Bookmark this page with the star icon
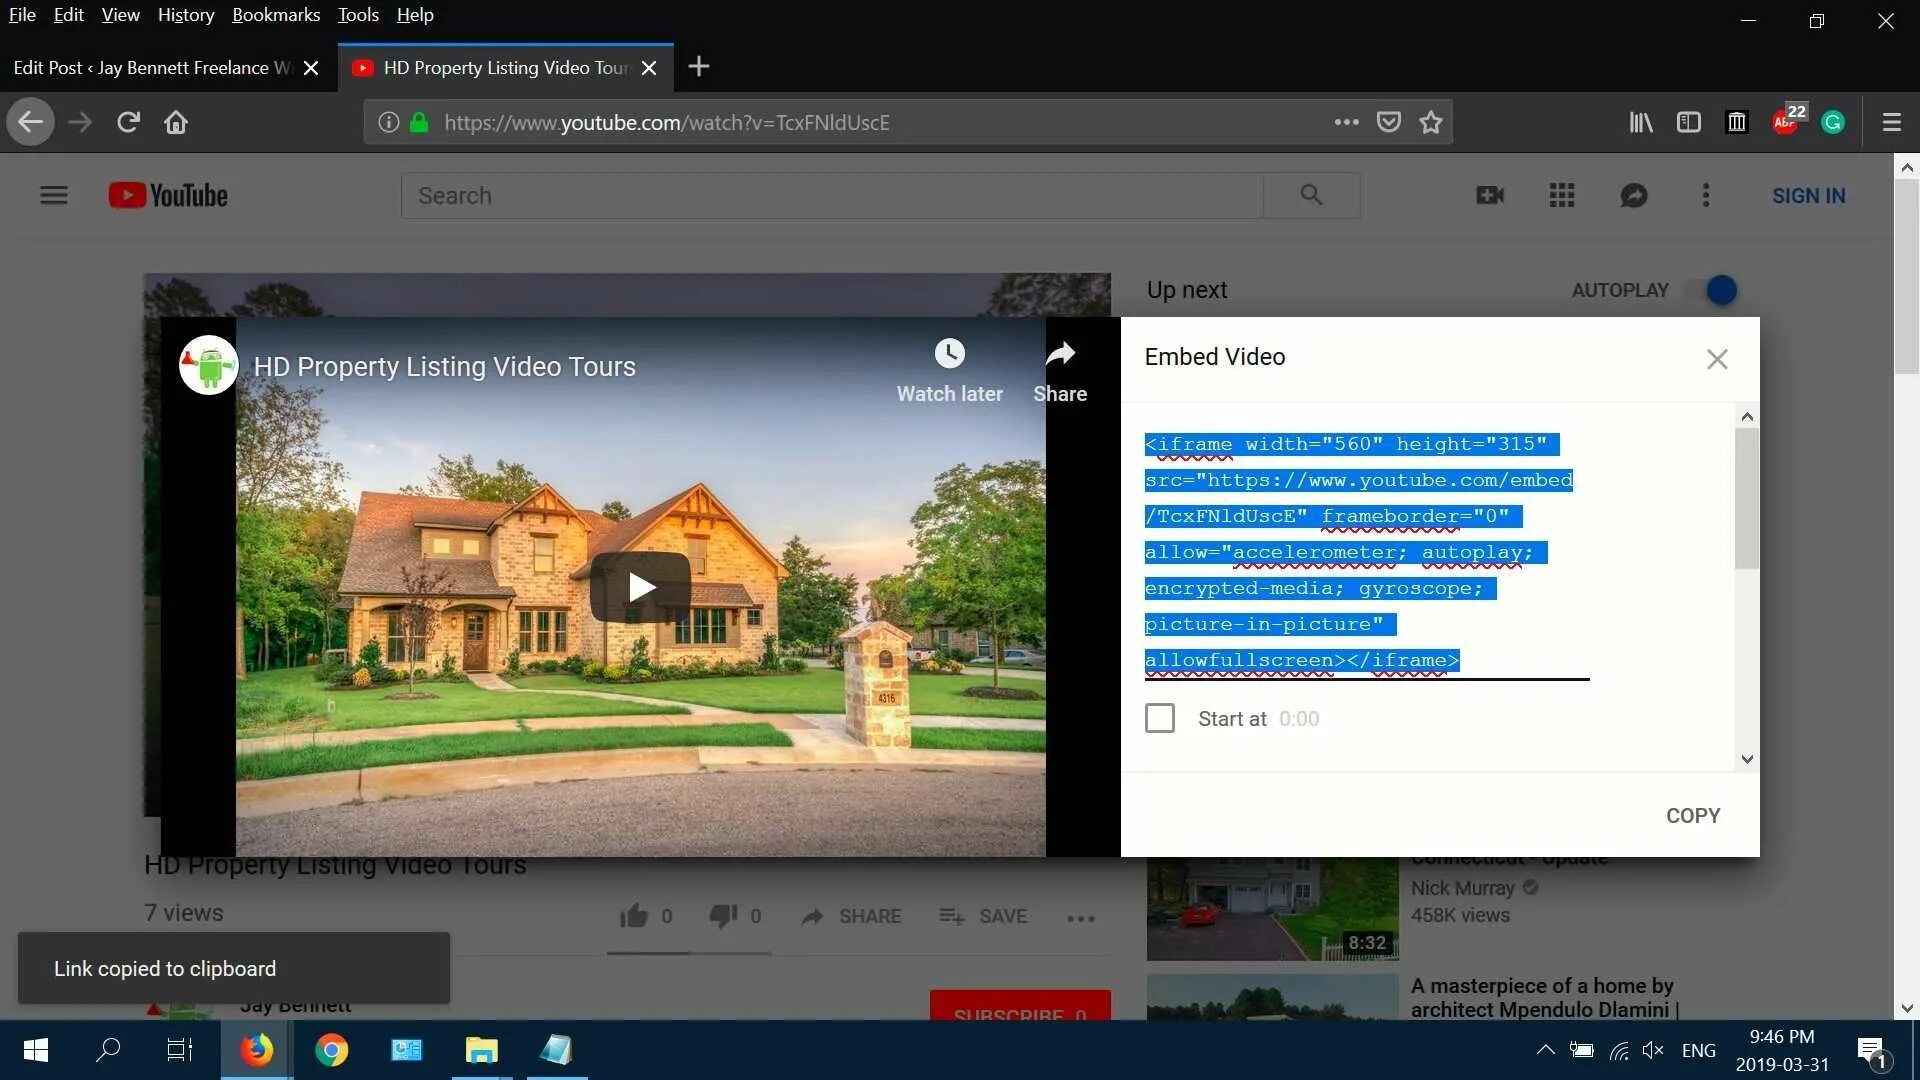This screenshot has width=1920, height=1080. [1431, 122]
